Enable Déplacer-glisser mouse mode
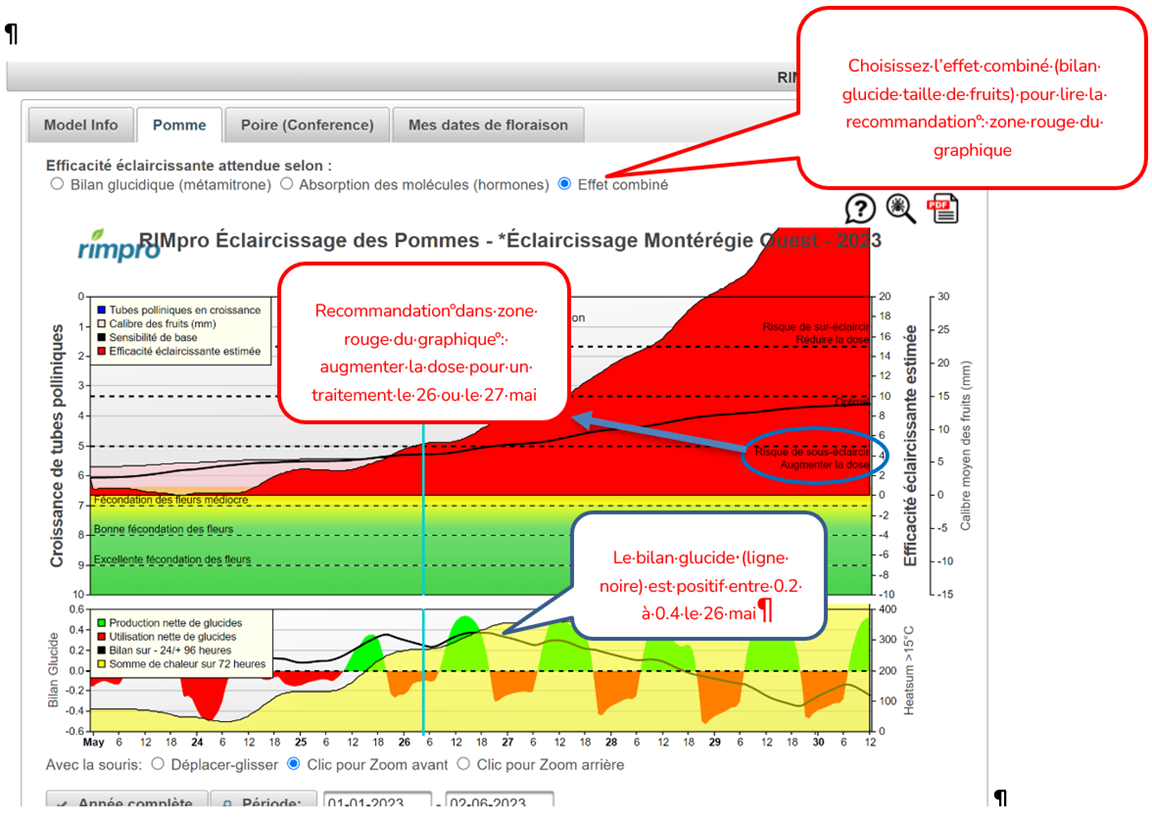The image size is (1152, 823). pos(157,764)
